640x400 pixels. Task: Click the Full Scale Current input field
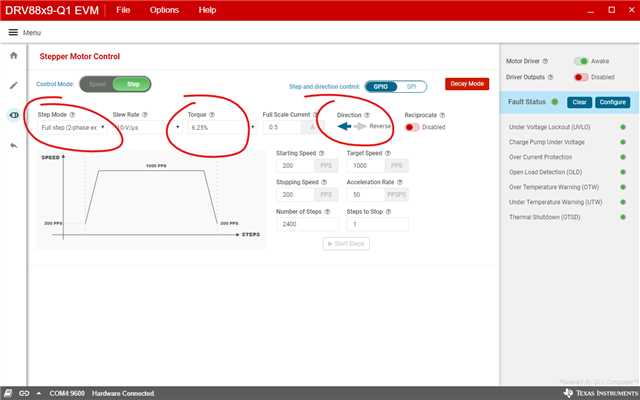tap(282, 127)
